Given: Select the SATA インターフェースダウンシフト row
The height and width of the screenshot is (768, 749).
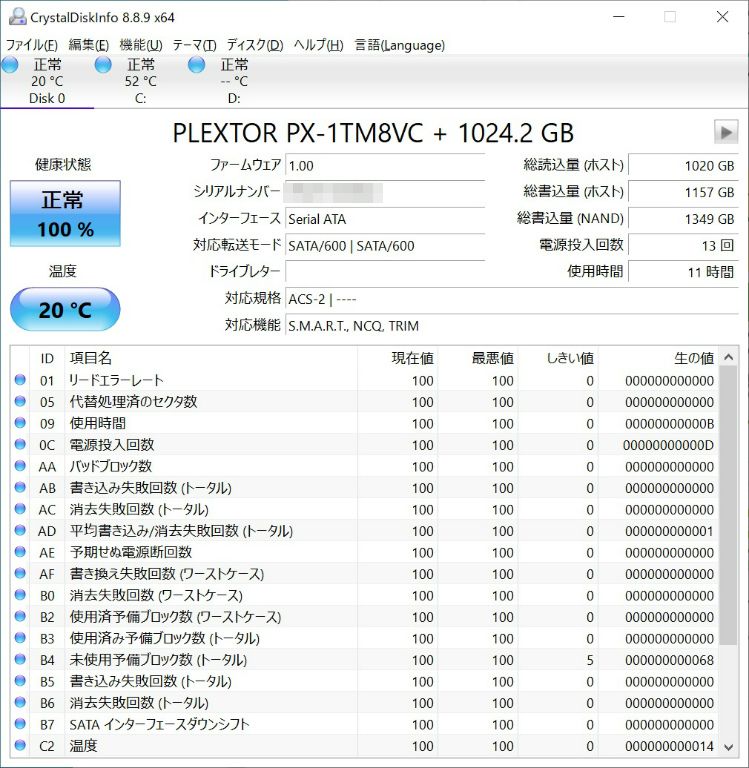Looking at the screenshot, I should click(x=364, y=724).
